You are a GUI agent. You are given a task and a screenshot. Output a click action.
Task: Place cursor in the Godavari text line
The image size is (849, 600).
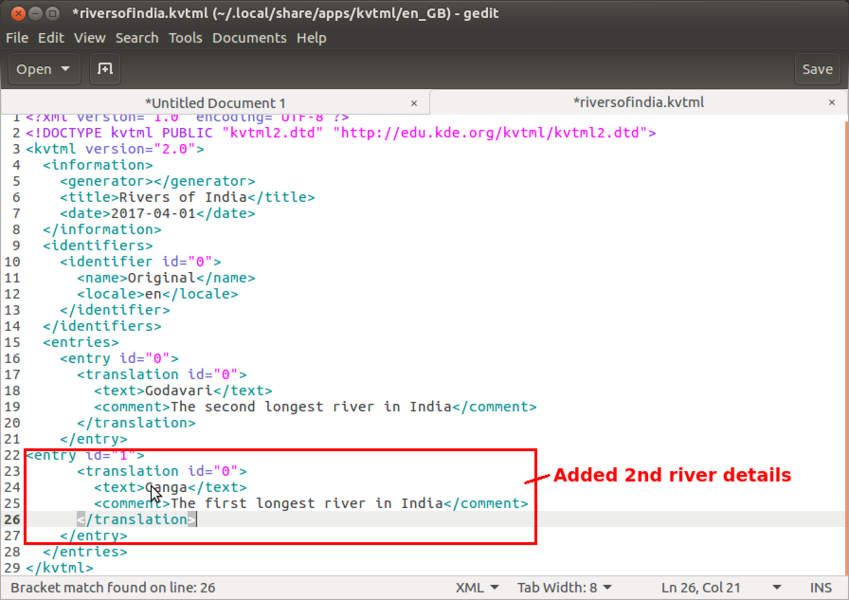pyautogui.click(x=180, y=391)
